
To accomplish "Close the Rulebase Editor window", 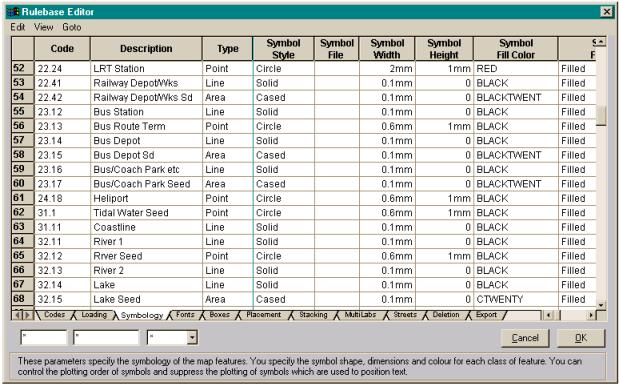I will click(606, 12).
